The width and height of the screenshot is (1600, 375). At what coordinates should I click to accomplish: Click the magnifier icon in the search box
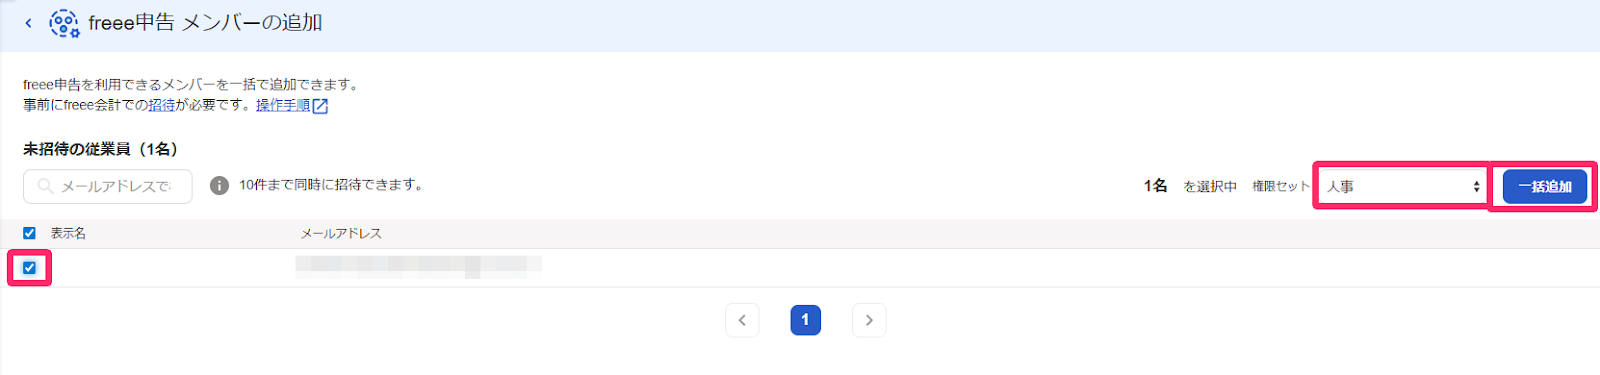(45, 186)
